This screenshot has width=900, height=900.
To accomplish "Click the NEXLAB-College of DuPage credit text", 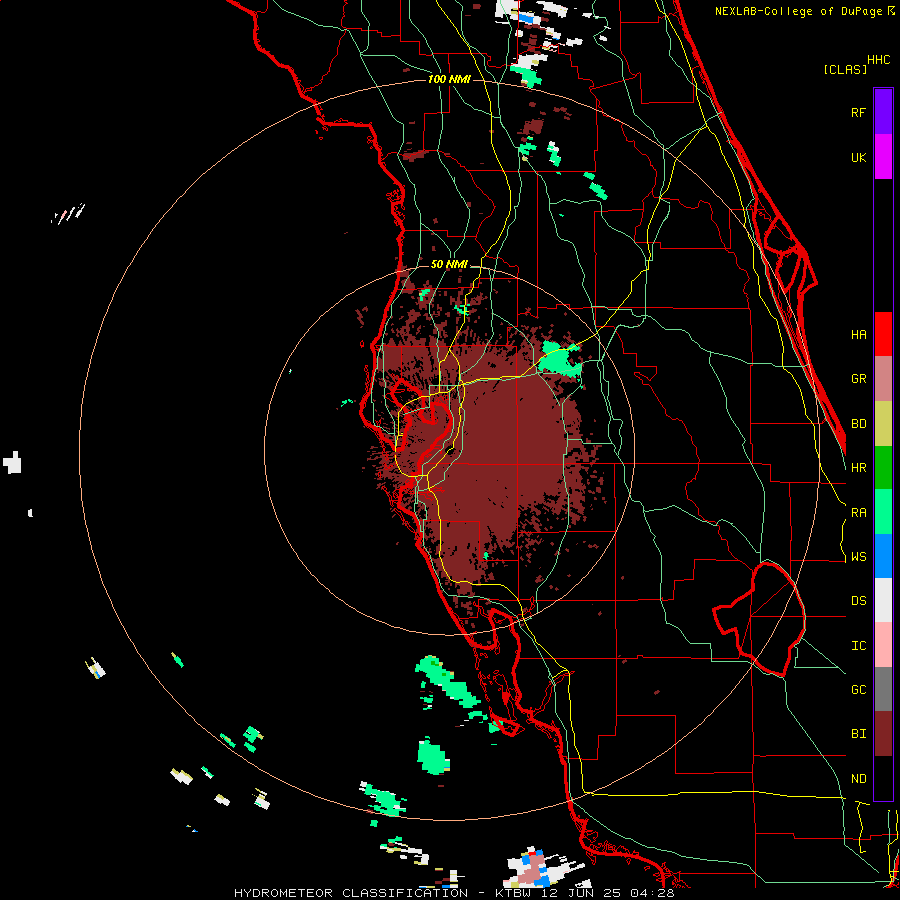I will click(x=800, y=11).
